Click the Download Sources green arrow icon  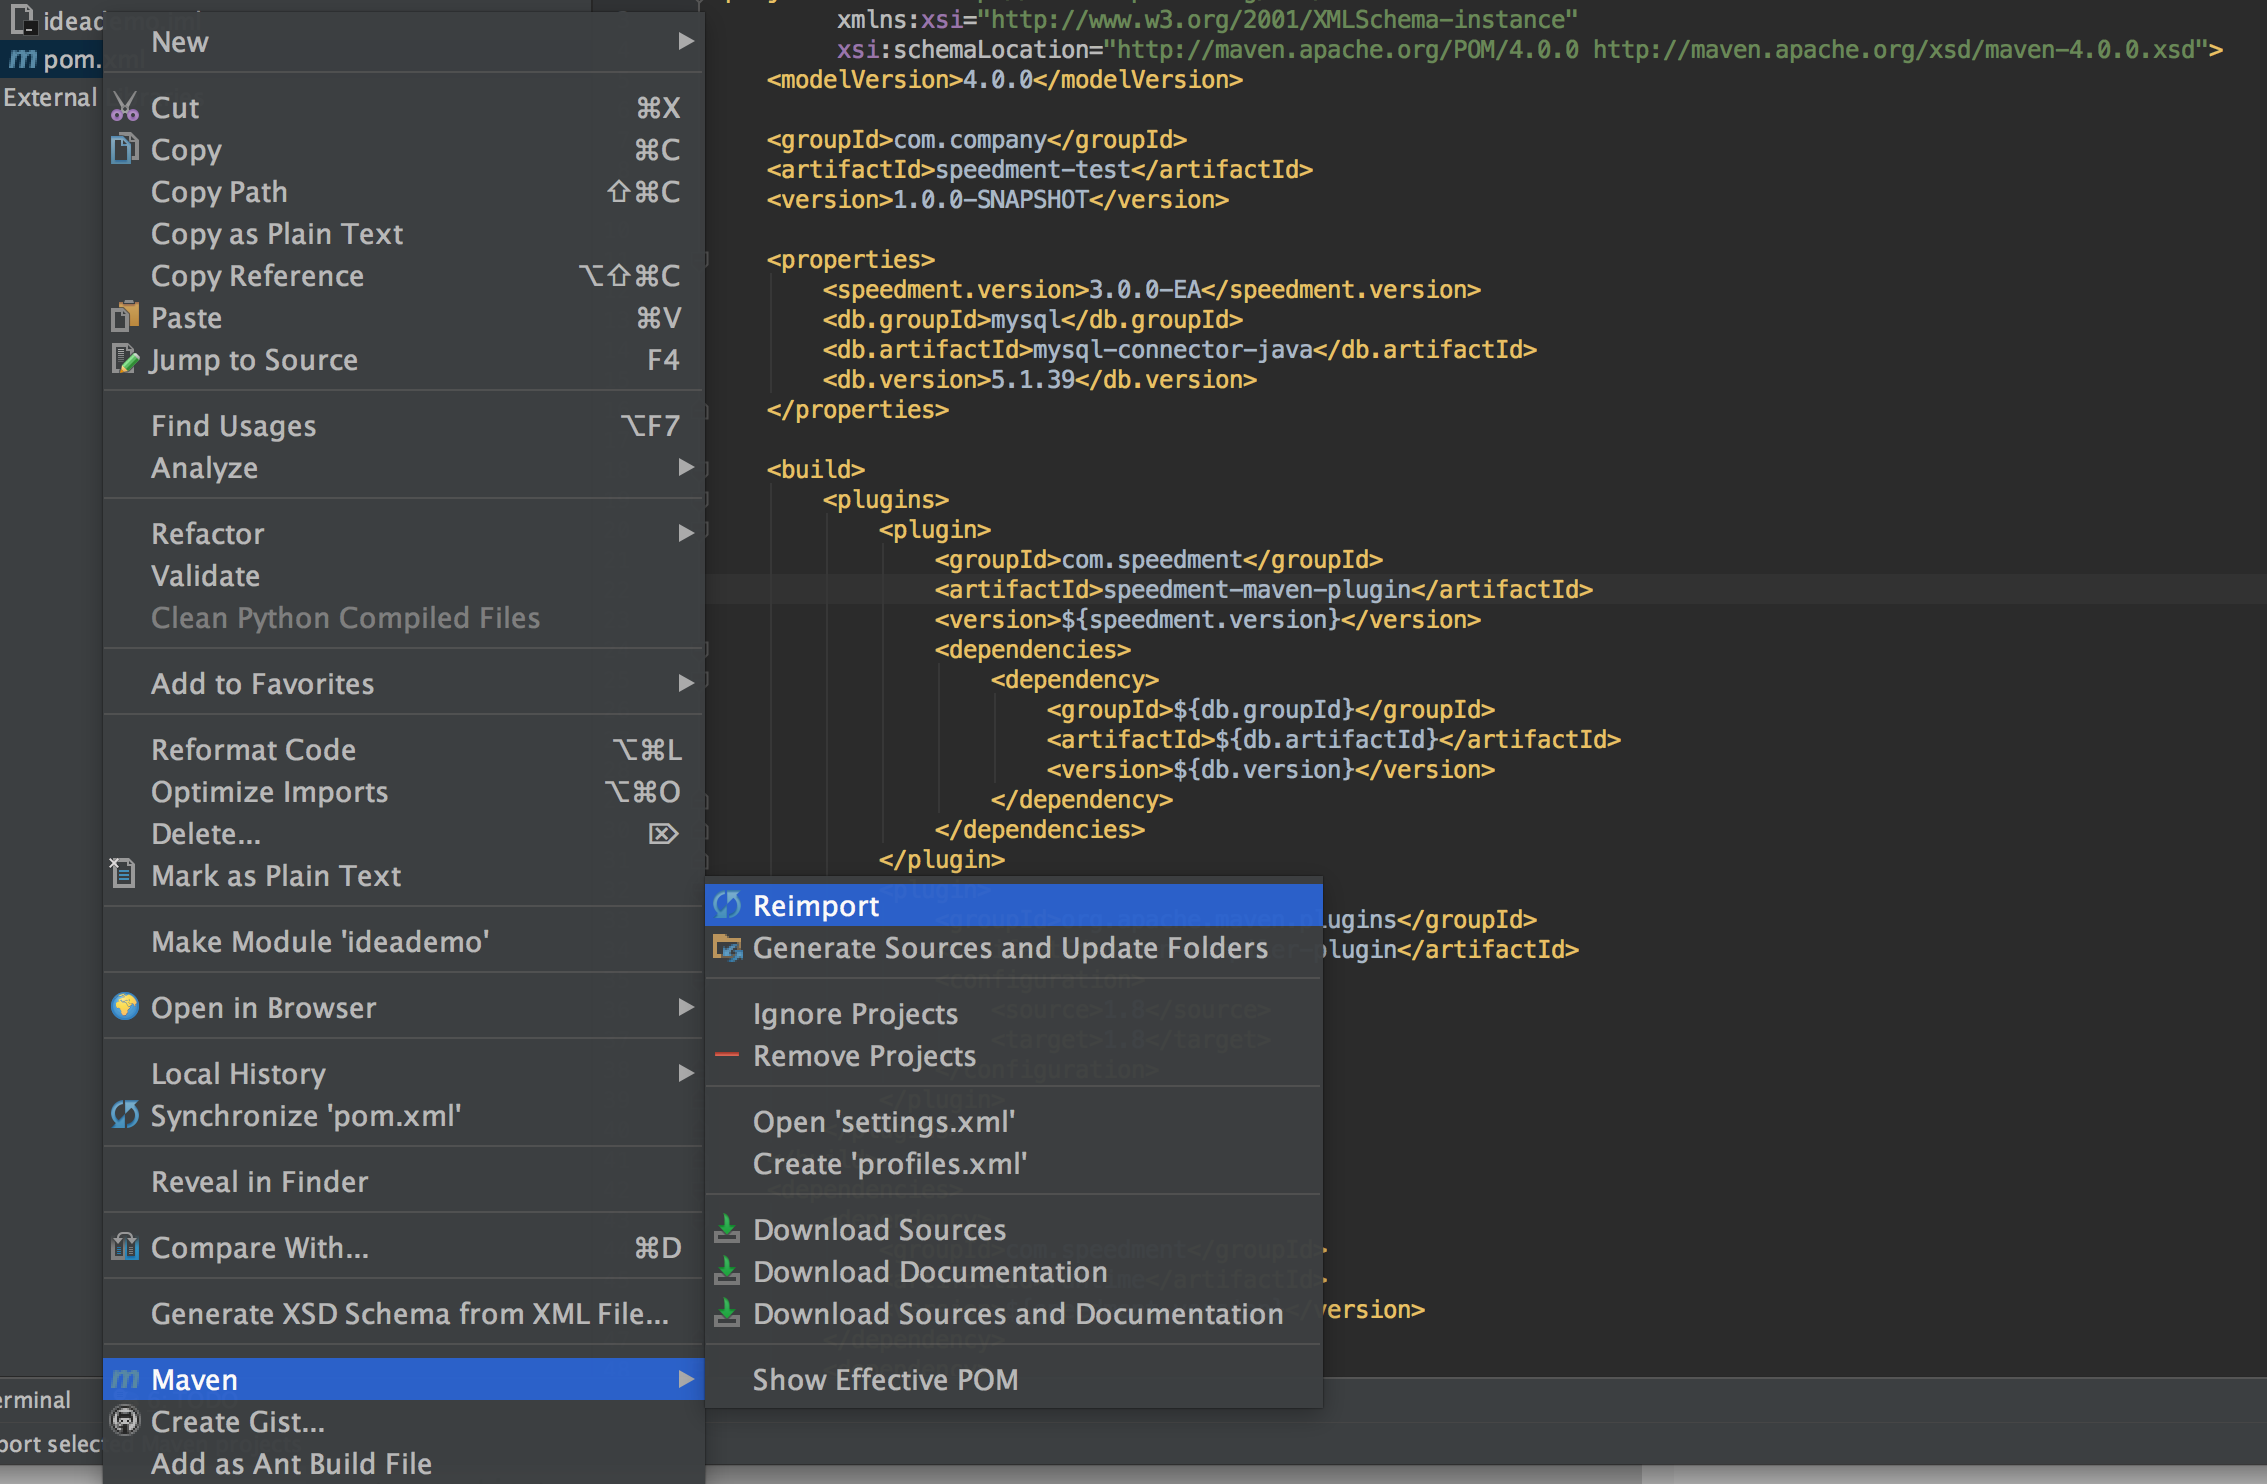click(x=727, y=1229)
